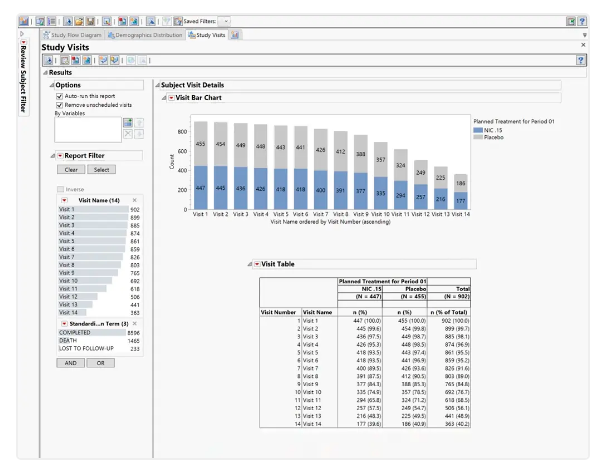Click the add new report tab chart icon

pyautogui.click(x=235, y=35)
